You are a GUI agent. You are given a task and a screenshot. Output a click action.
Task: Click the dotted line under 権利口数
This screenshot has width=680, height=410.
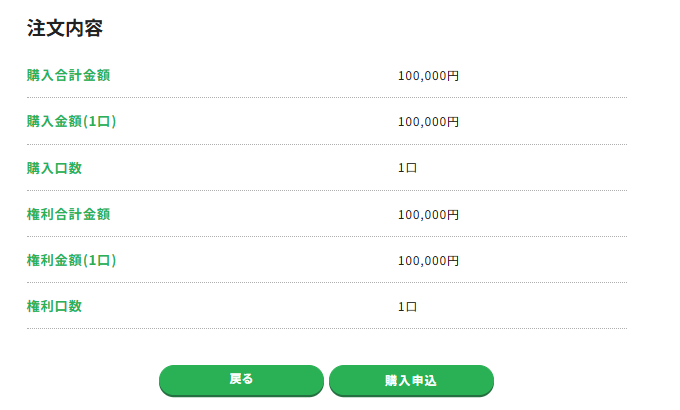pyautogui.click(x=326, y=329)
